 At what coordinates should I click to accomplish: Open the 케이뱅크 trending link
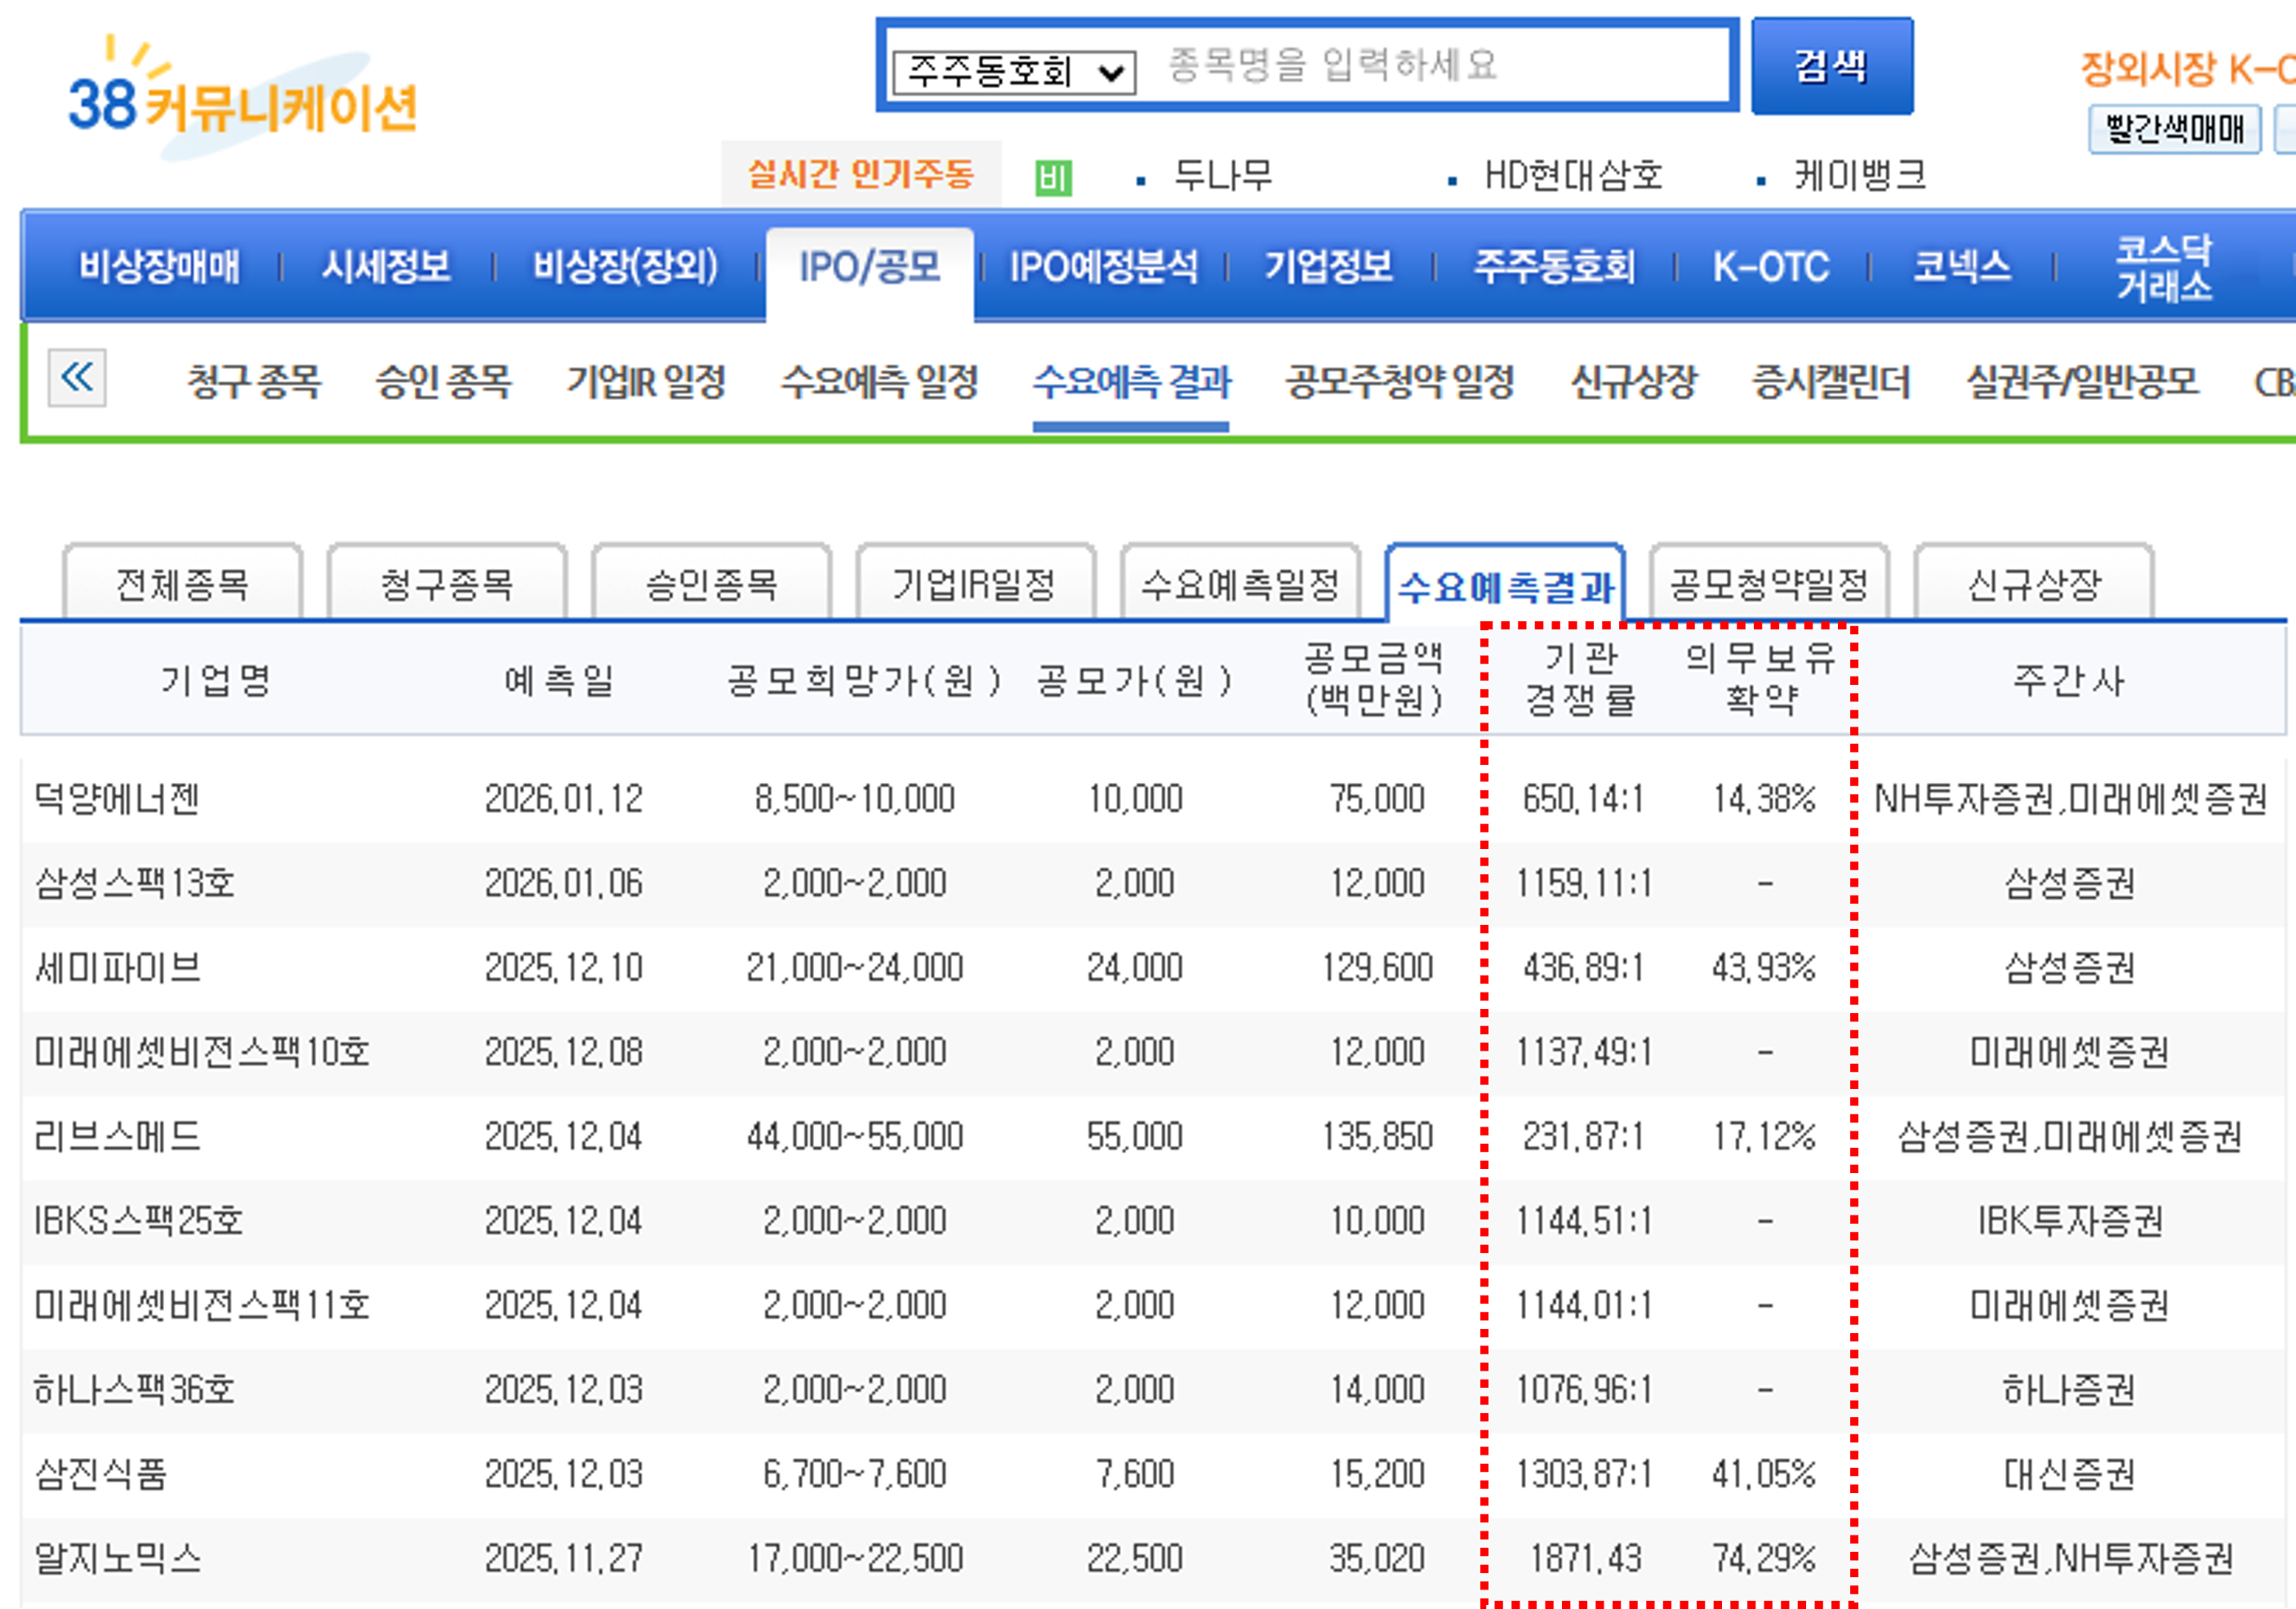[x=1859, y=176]
